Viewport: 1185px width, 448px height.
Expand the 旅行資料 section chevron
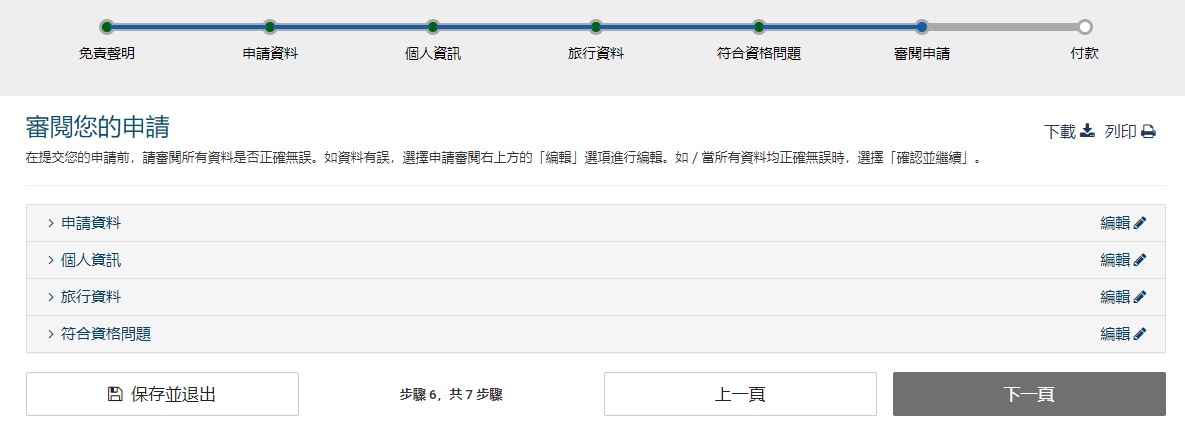tap(51, 297)
